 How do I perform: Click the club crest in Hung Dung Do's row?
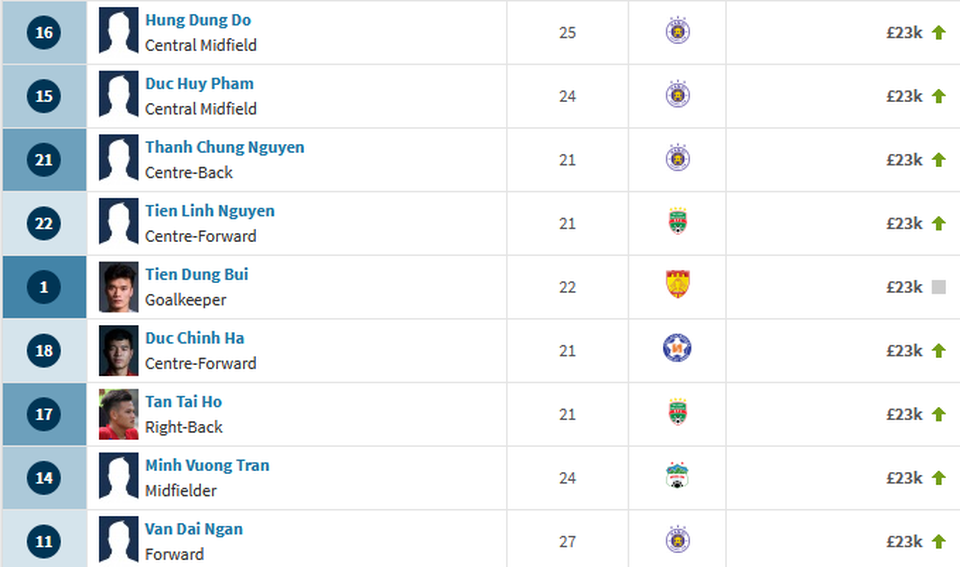click(x=677, y=32)
